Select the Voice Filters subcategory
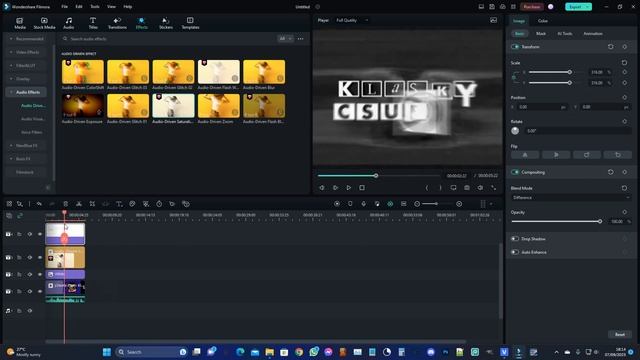Screen dimensions: 640x360 31,132
